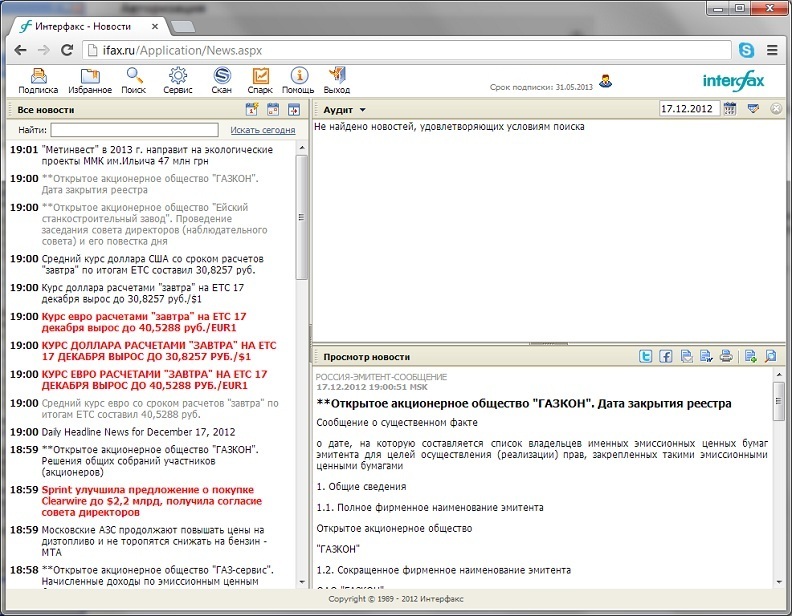Viewport: 792px width, 616px height.
Task: Share the news on Facebook
Action: point(666,356)
